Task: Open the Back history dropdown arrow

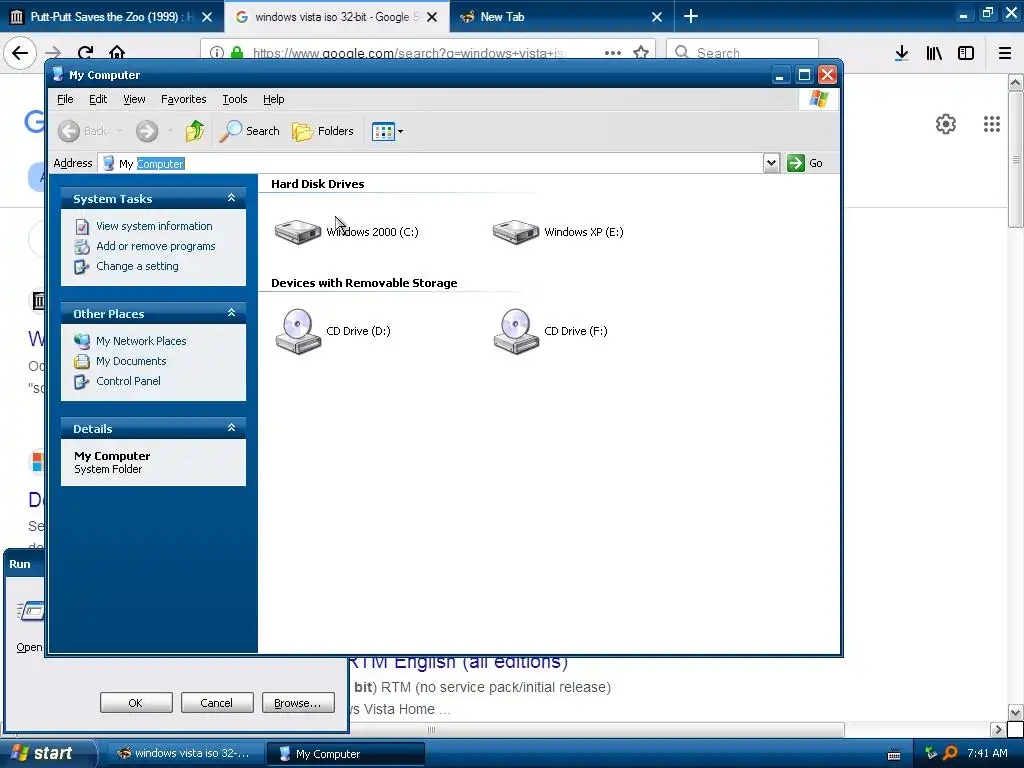Action: (119, 131)
